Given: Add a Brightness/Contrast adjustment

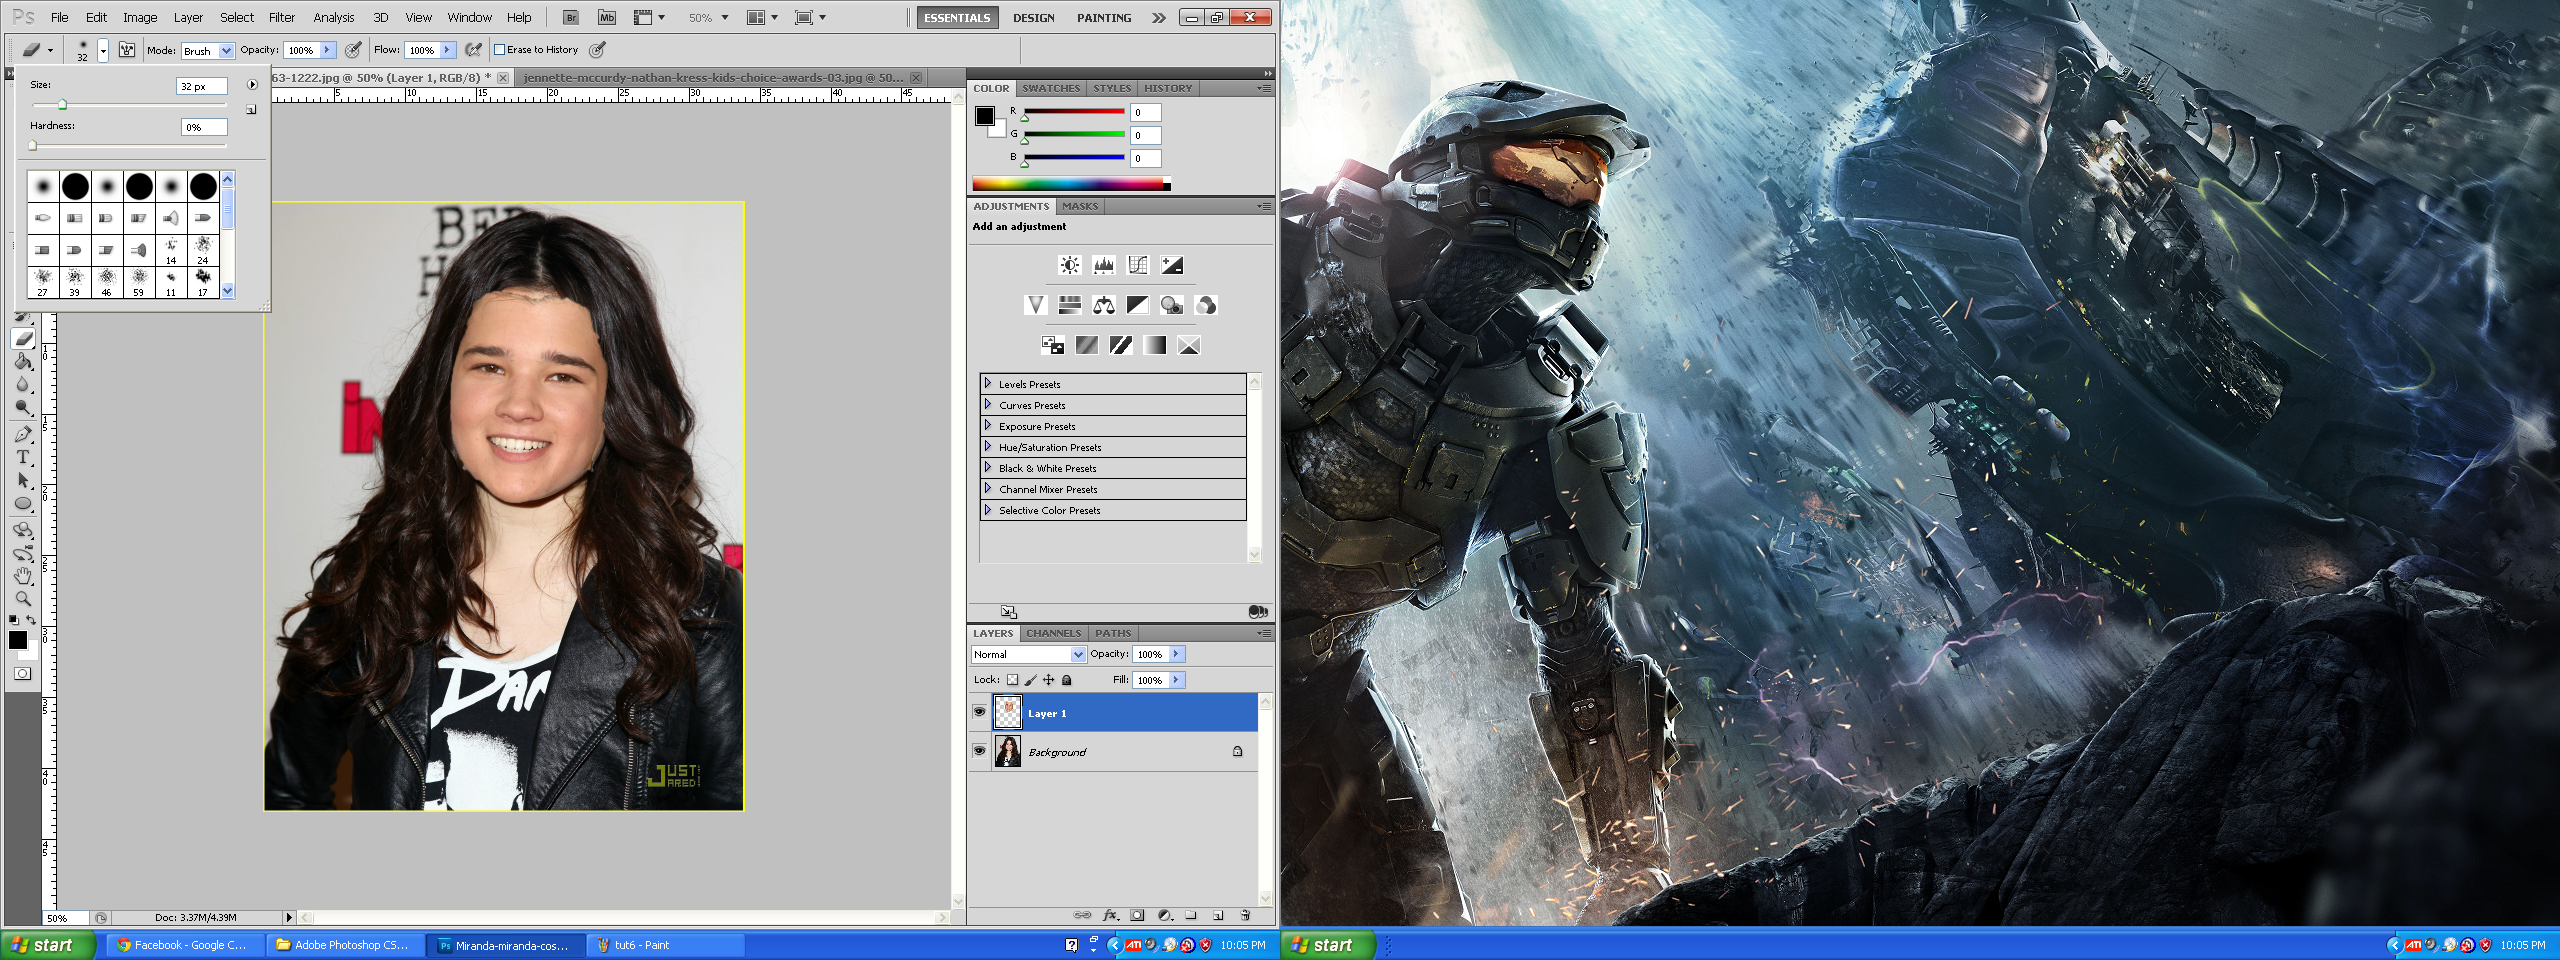Looking at the screenshot, I should [x=1070, y=265].
